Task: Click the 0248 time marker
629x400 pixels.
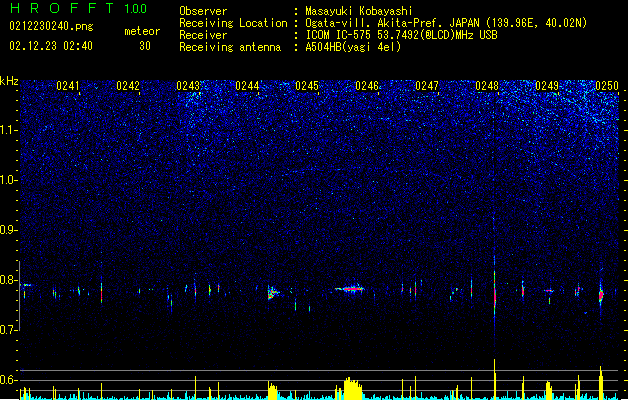Action: click(487, 86)
